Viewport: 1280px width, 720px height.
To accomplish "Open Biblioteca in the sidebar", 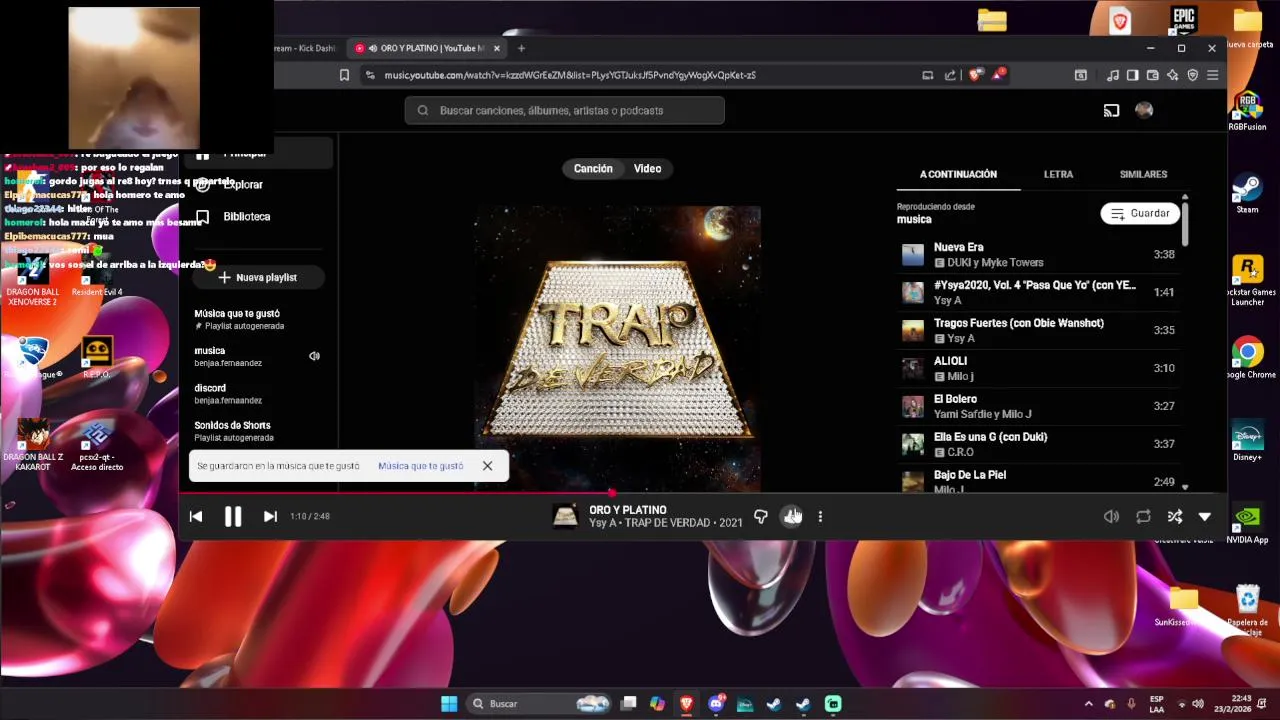I will [x=247, y=216].
